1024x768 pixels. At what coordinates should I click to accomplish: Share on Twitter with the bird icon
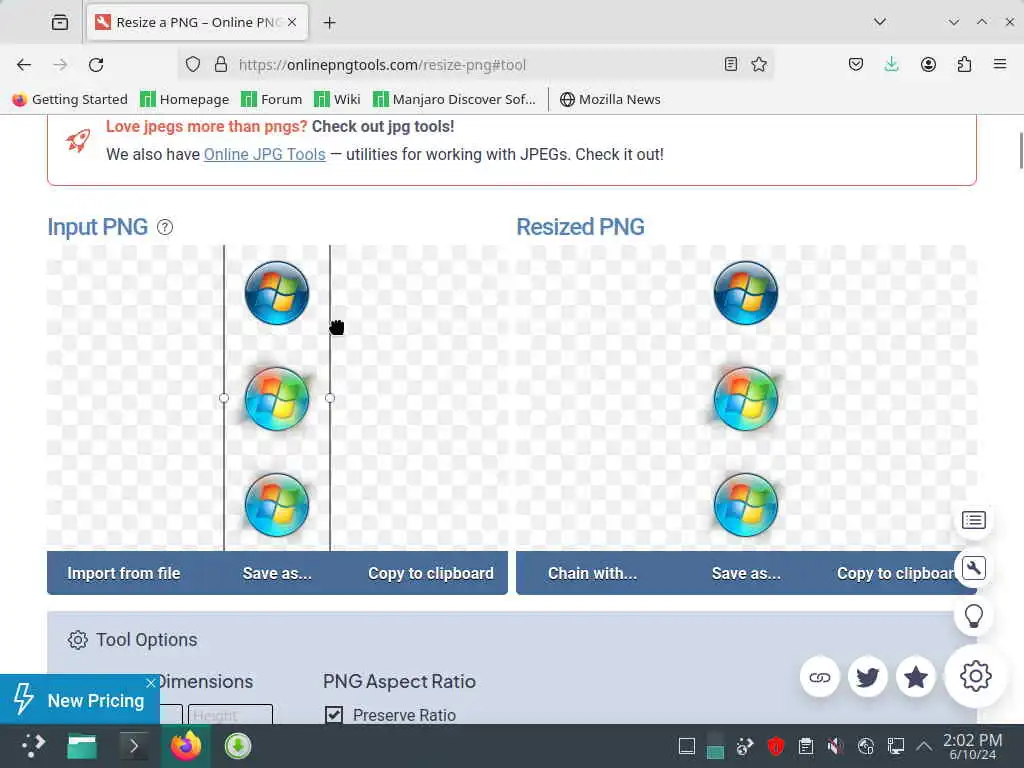tap(867, 677)
